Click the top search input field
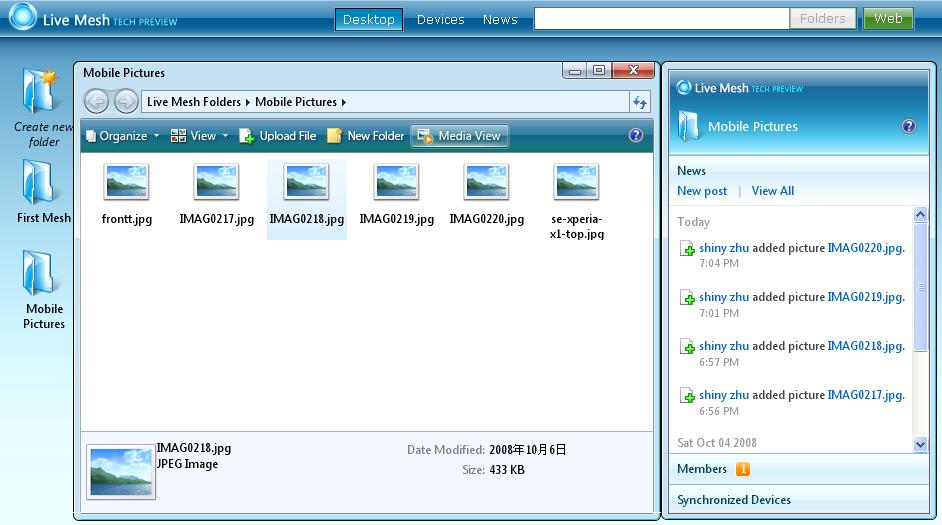942x525 pixels. pos(661,19)
